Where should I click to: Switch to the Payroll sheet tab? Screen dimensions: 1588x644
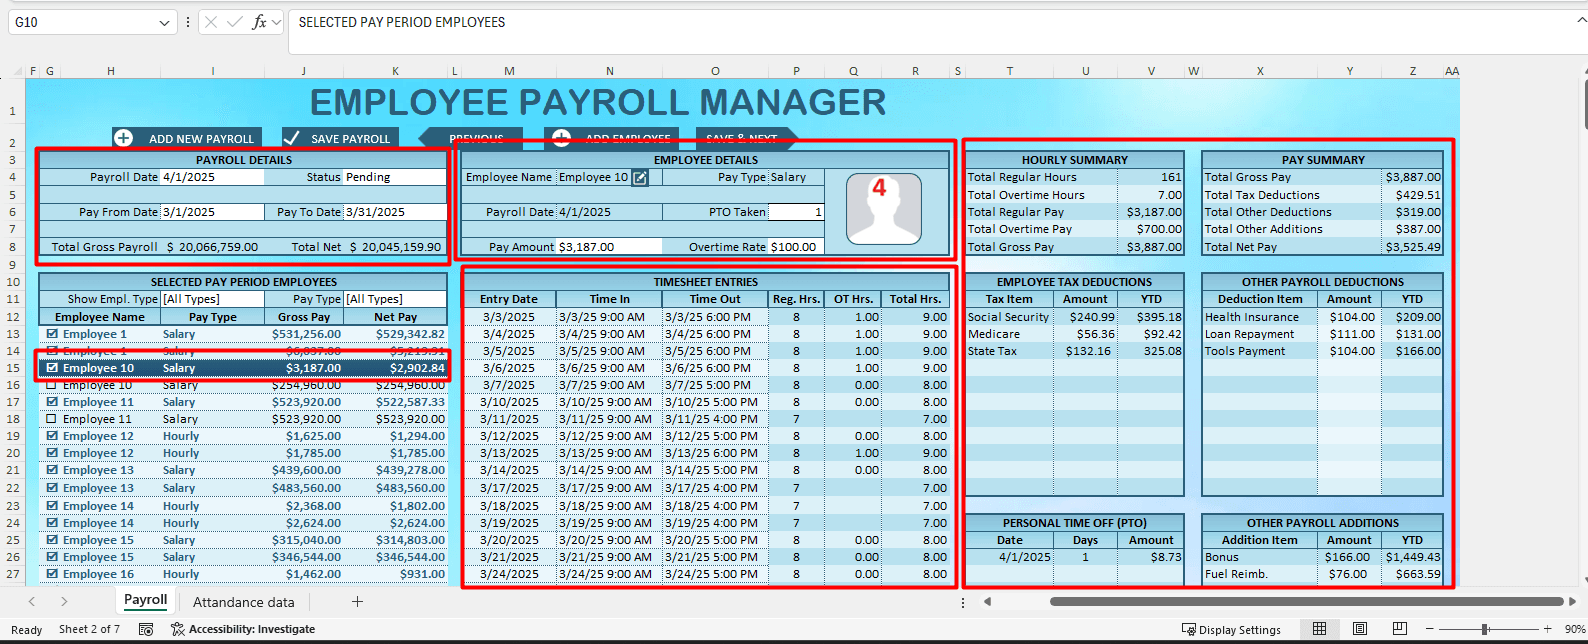(x=146, y=600)
